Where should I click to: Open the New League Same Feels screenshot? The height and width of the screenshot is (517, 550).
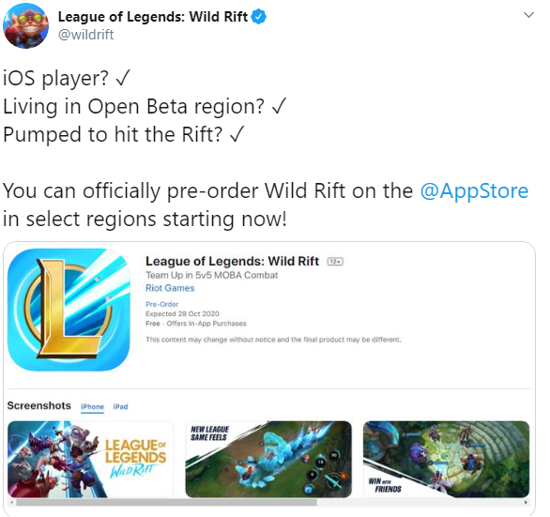[x=268, y=459]
